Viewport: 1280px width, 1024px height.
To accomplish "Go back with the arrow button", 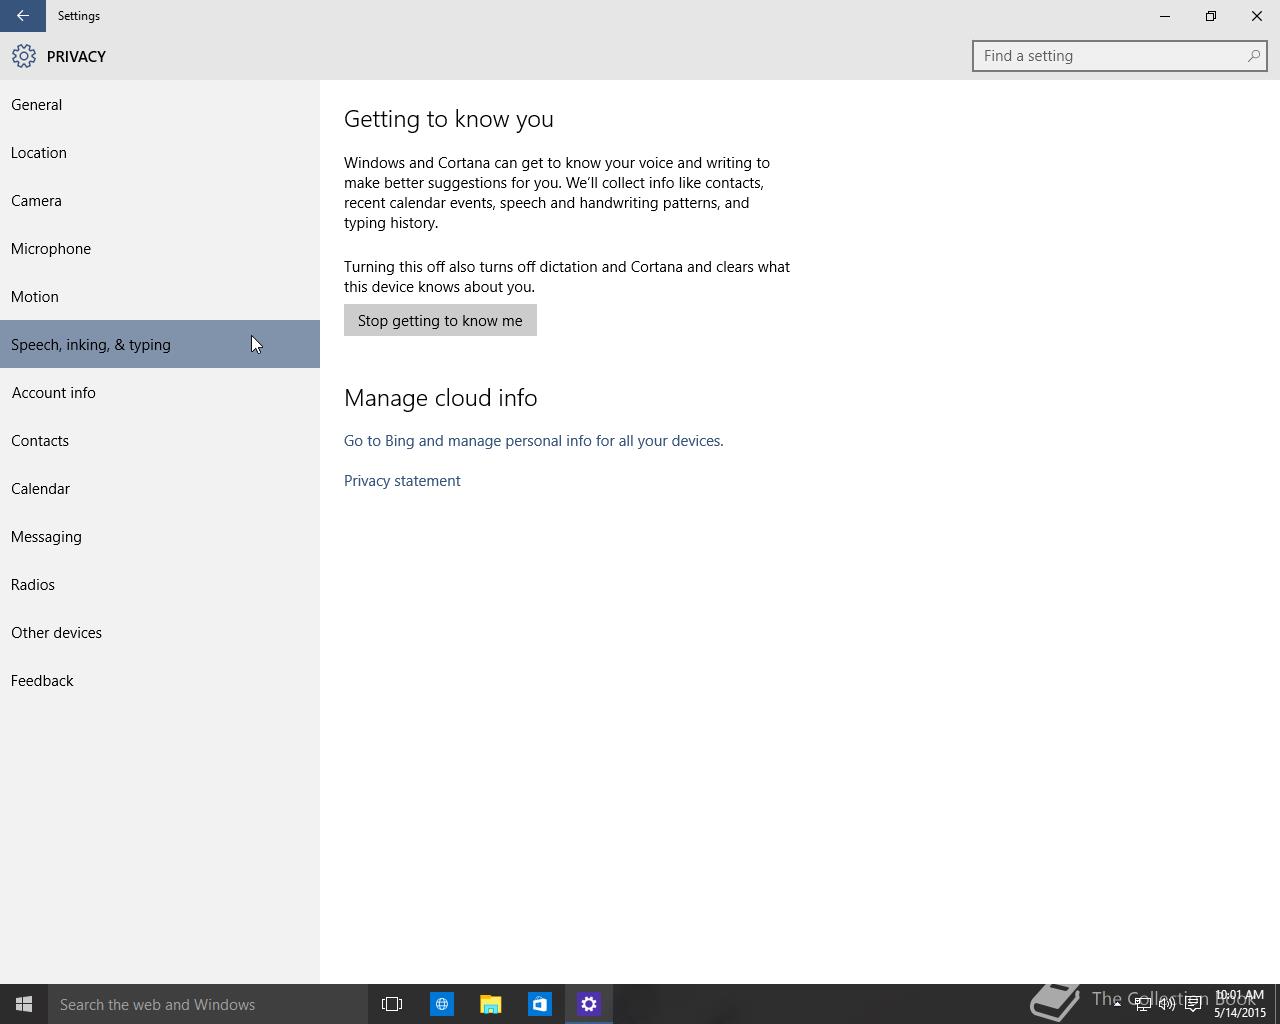I will tap(22, 16).
